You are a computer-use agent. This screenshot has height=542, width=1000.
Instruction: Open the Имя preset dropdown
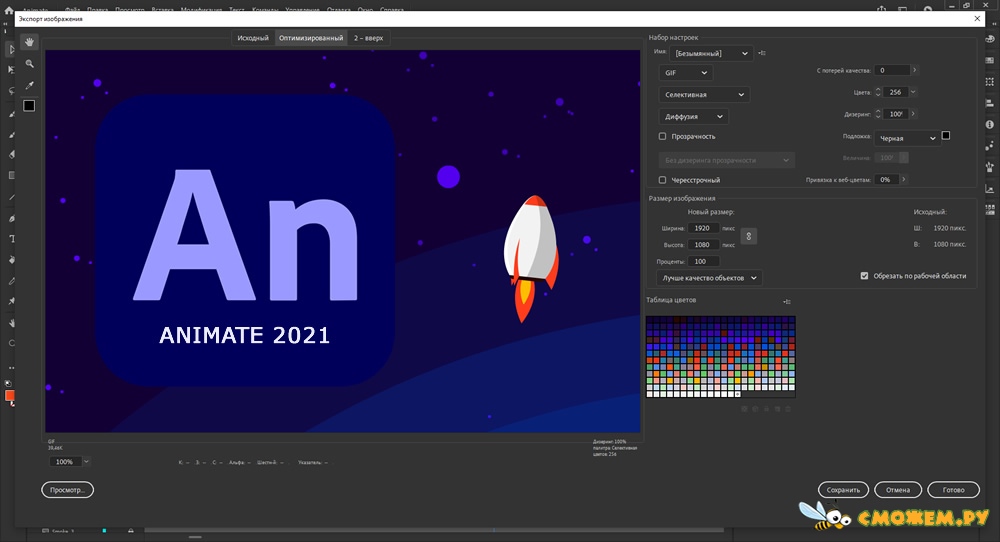(711, 54)
